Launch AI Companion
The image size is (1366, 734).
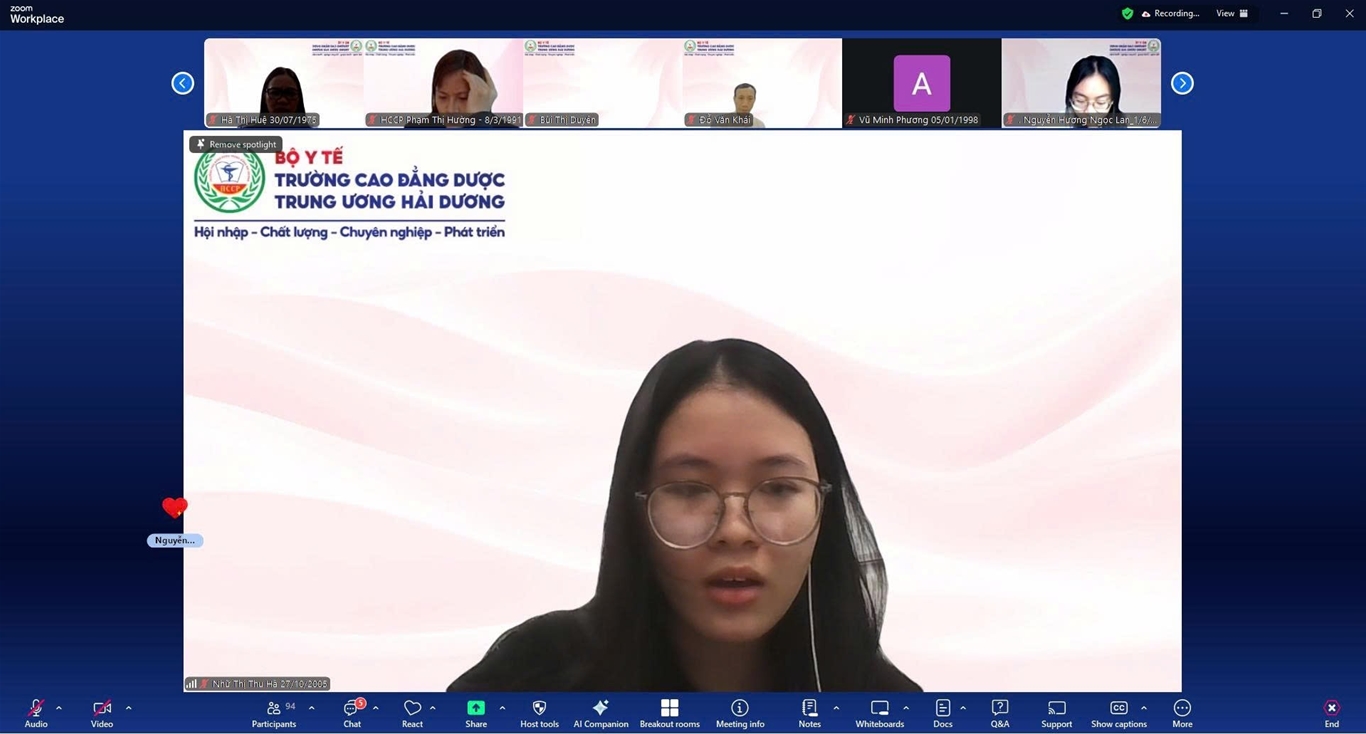coord(600,713)
